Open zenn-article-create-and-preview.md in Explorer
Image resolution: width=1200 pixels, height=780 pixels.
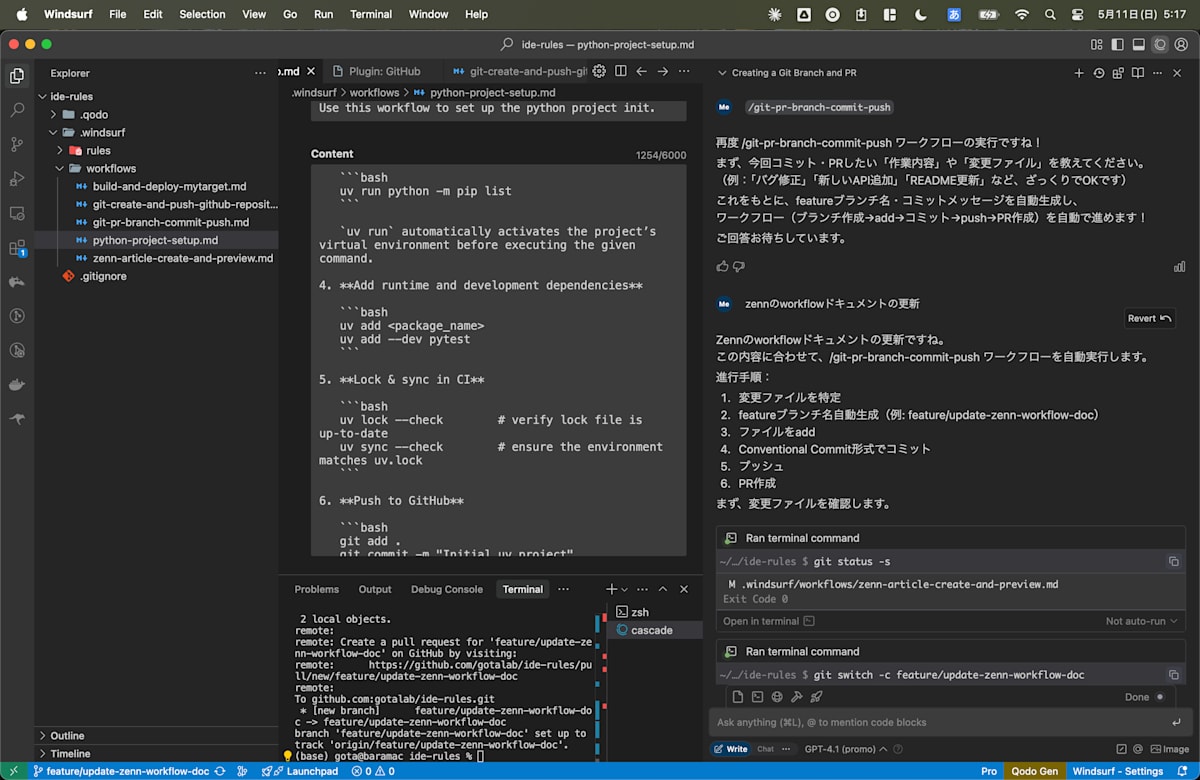click(182, 258)
